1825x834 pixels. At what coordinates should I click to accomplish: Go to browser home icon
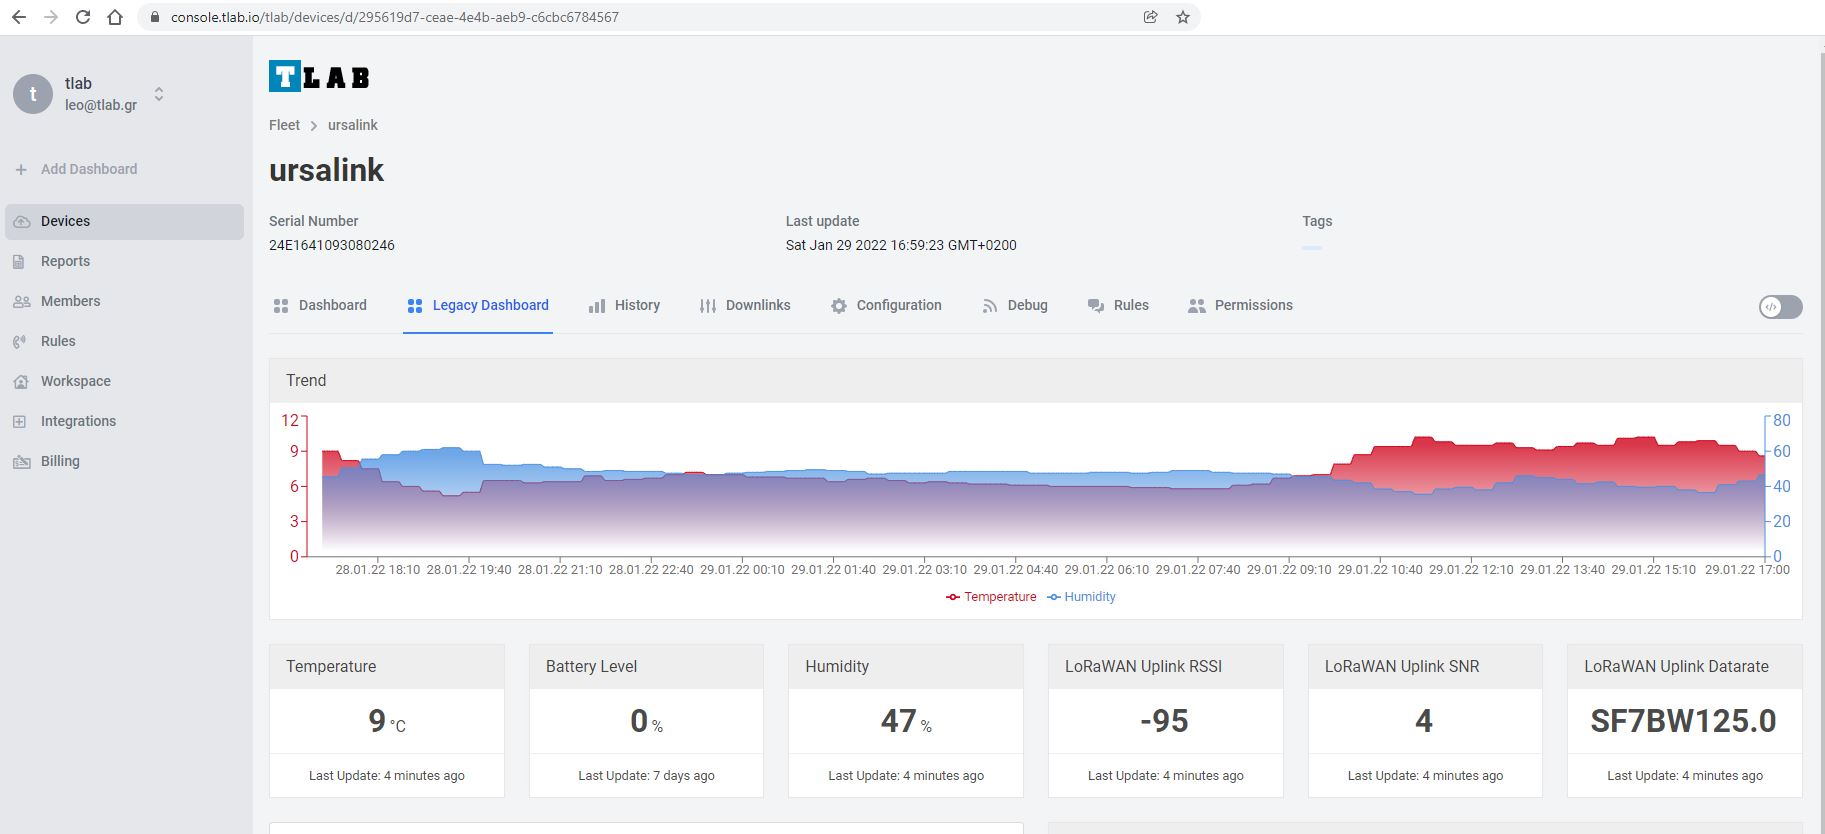click(x=115, y=17)
